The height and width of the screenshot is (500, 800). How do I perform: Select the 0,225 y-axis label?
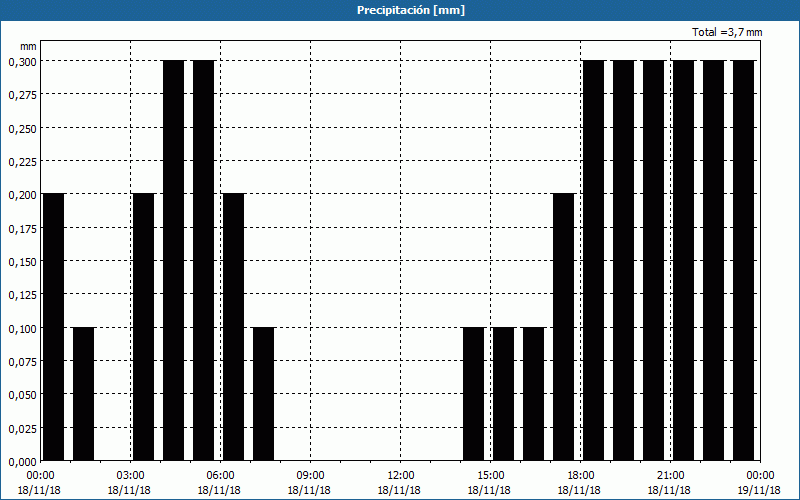pyautogui.click(x=22, y=162)
